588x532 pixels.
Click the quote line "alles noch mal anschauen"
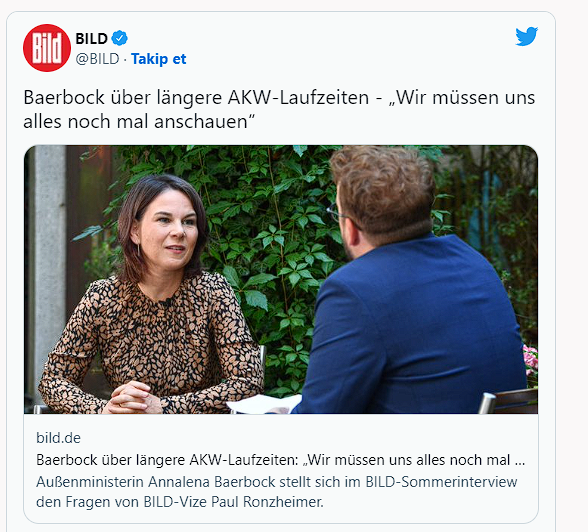pos(139,121)
